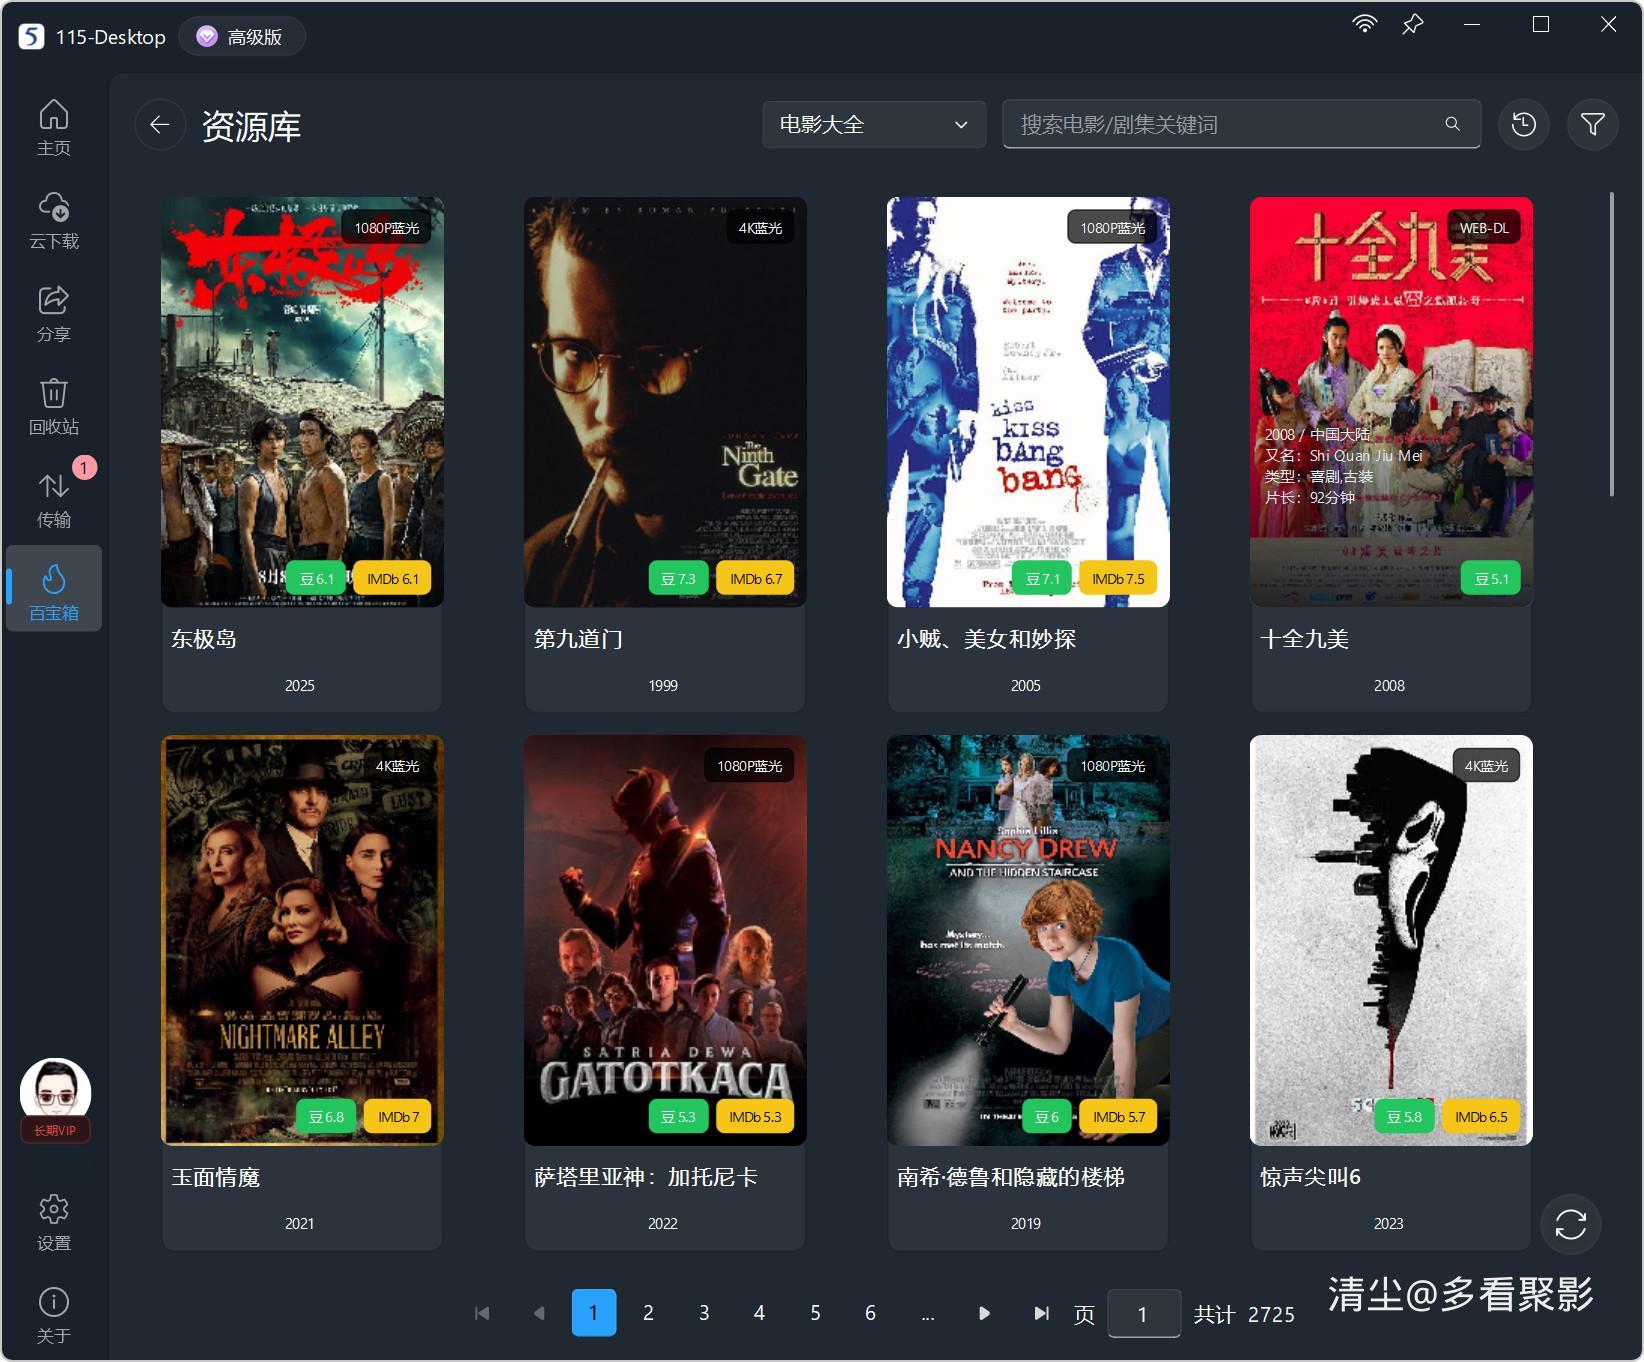
Task: Click the IMDb 7 rating badge
Action: pos(398,1116)
